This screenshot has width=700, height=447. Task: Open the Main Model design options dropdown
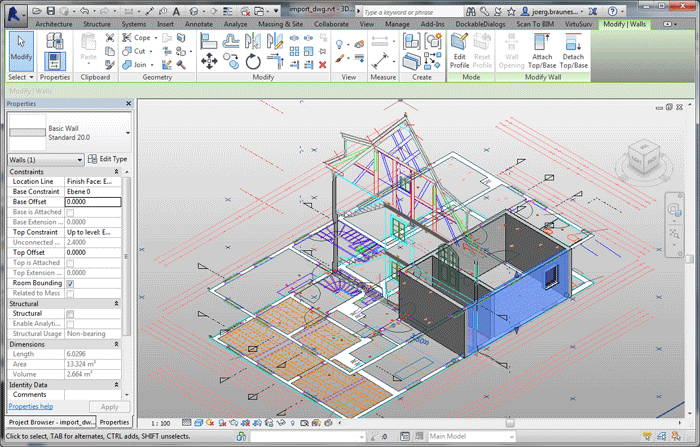pos(471,436)
